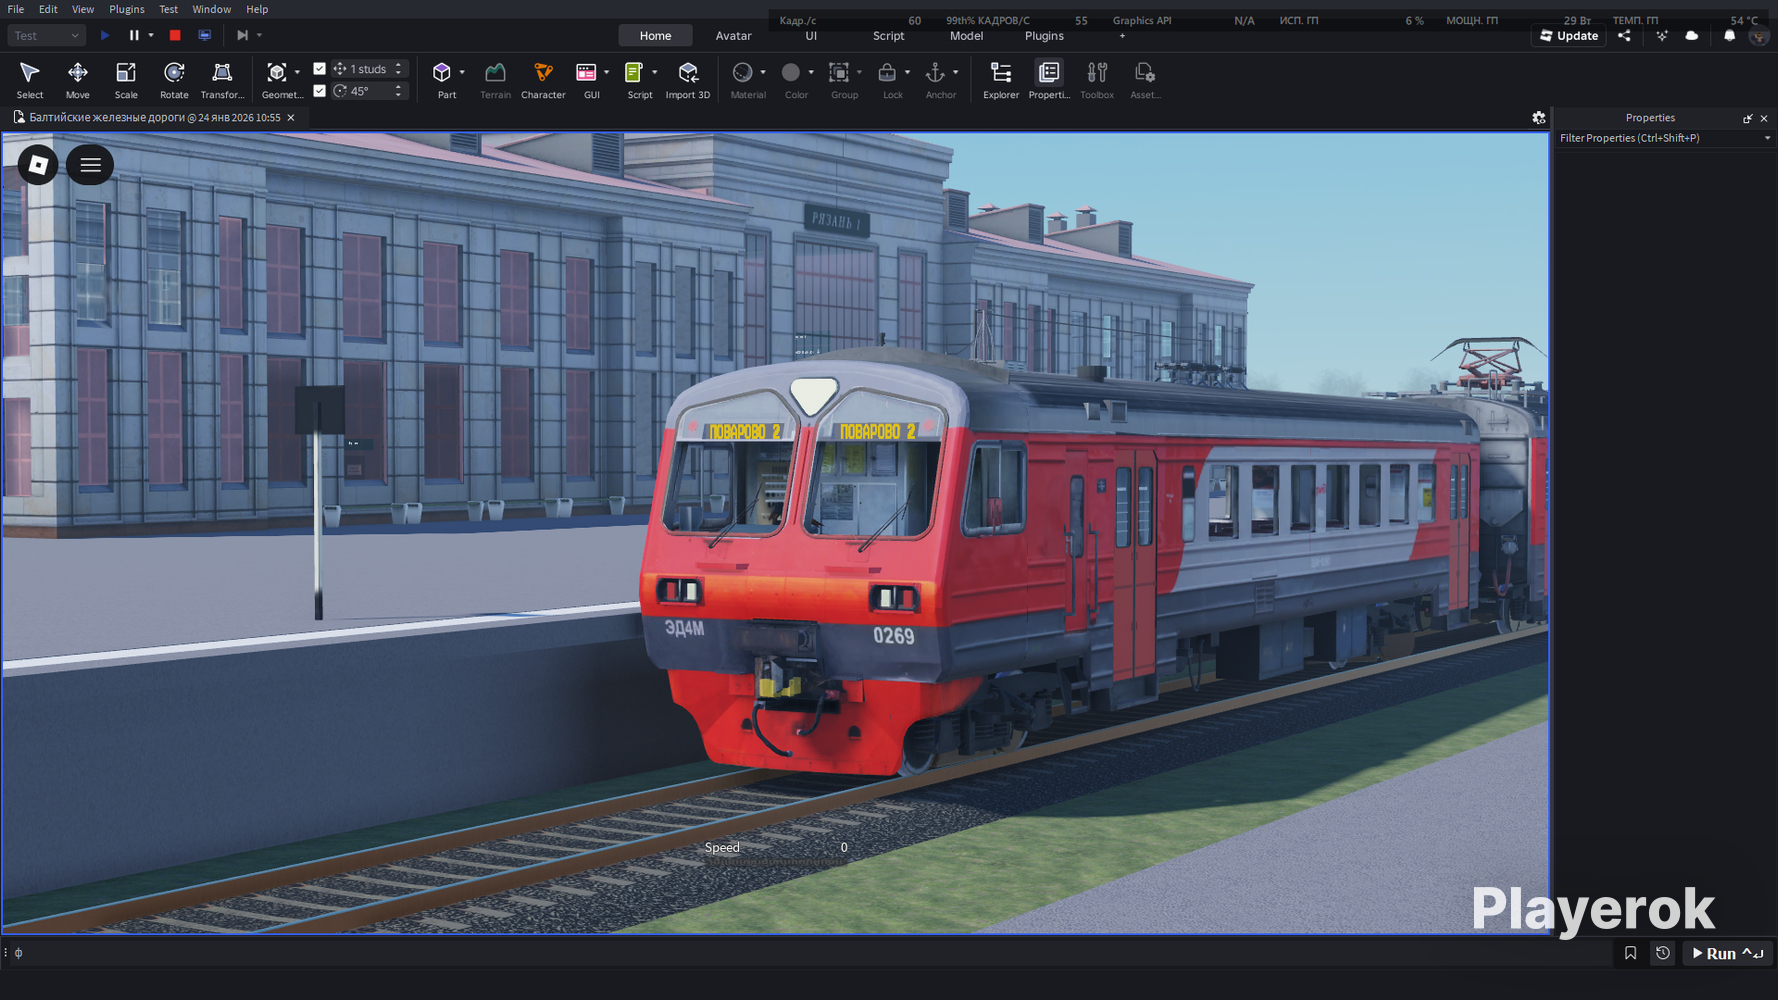Activate the Rotate tool

click(x=174, y=79)
